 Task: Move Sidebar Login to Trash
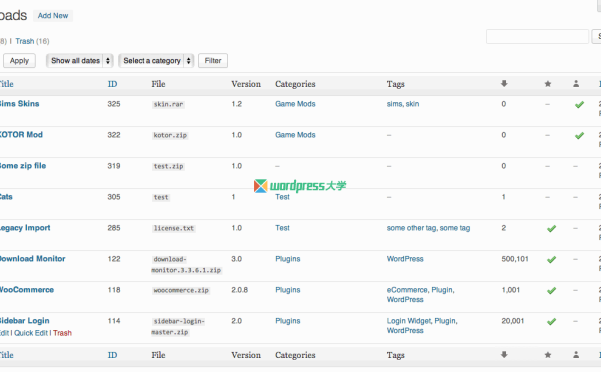62,333
